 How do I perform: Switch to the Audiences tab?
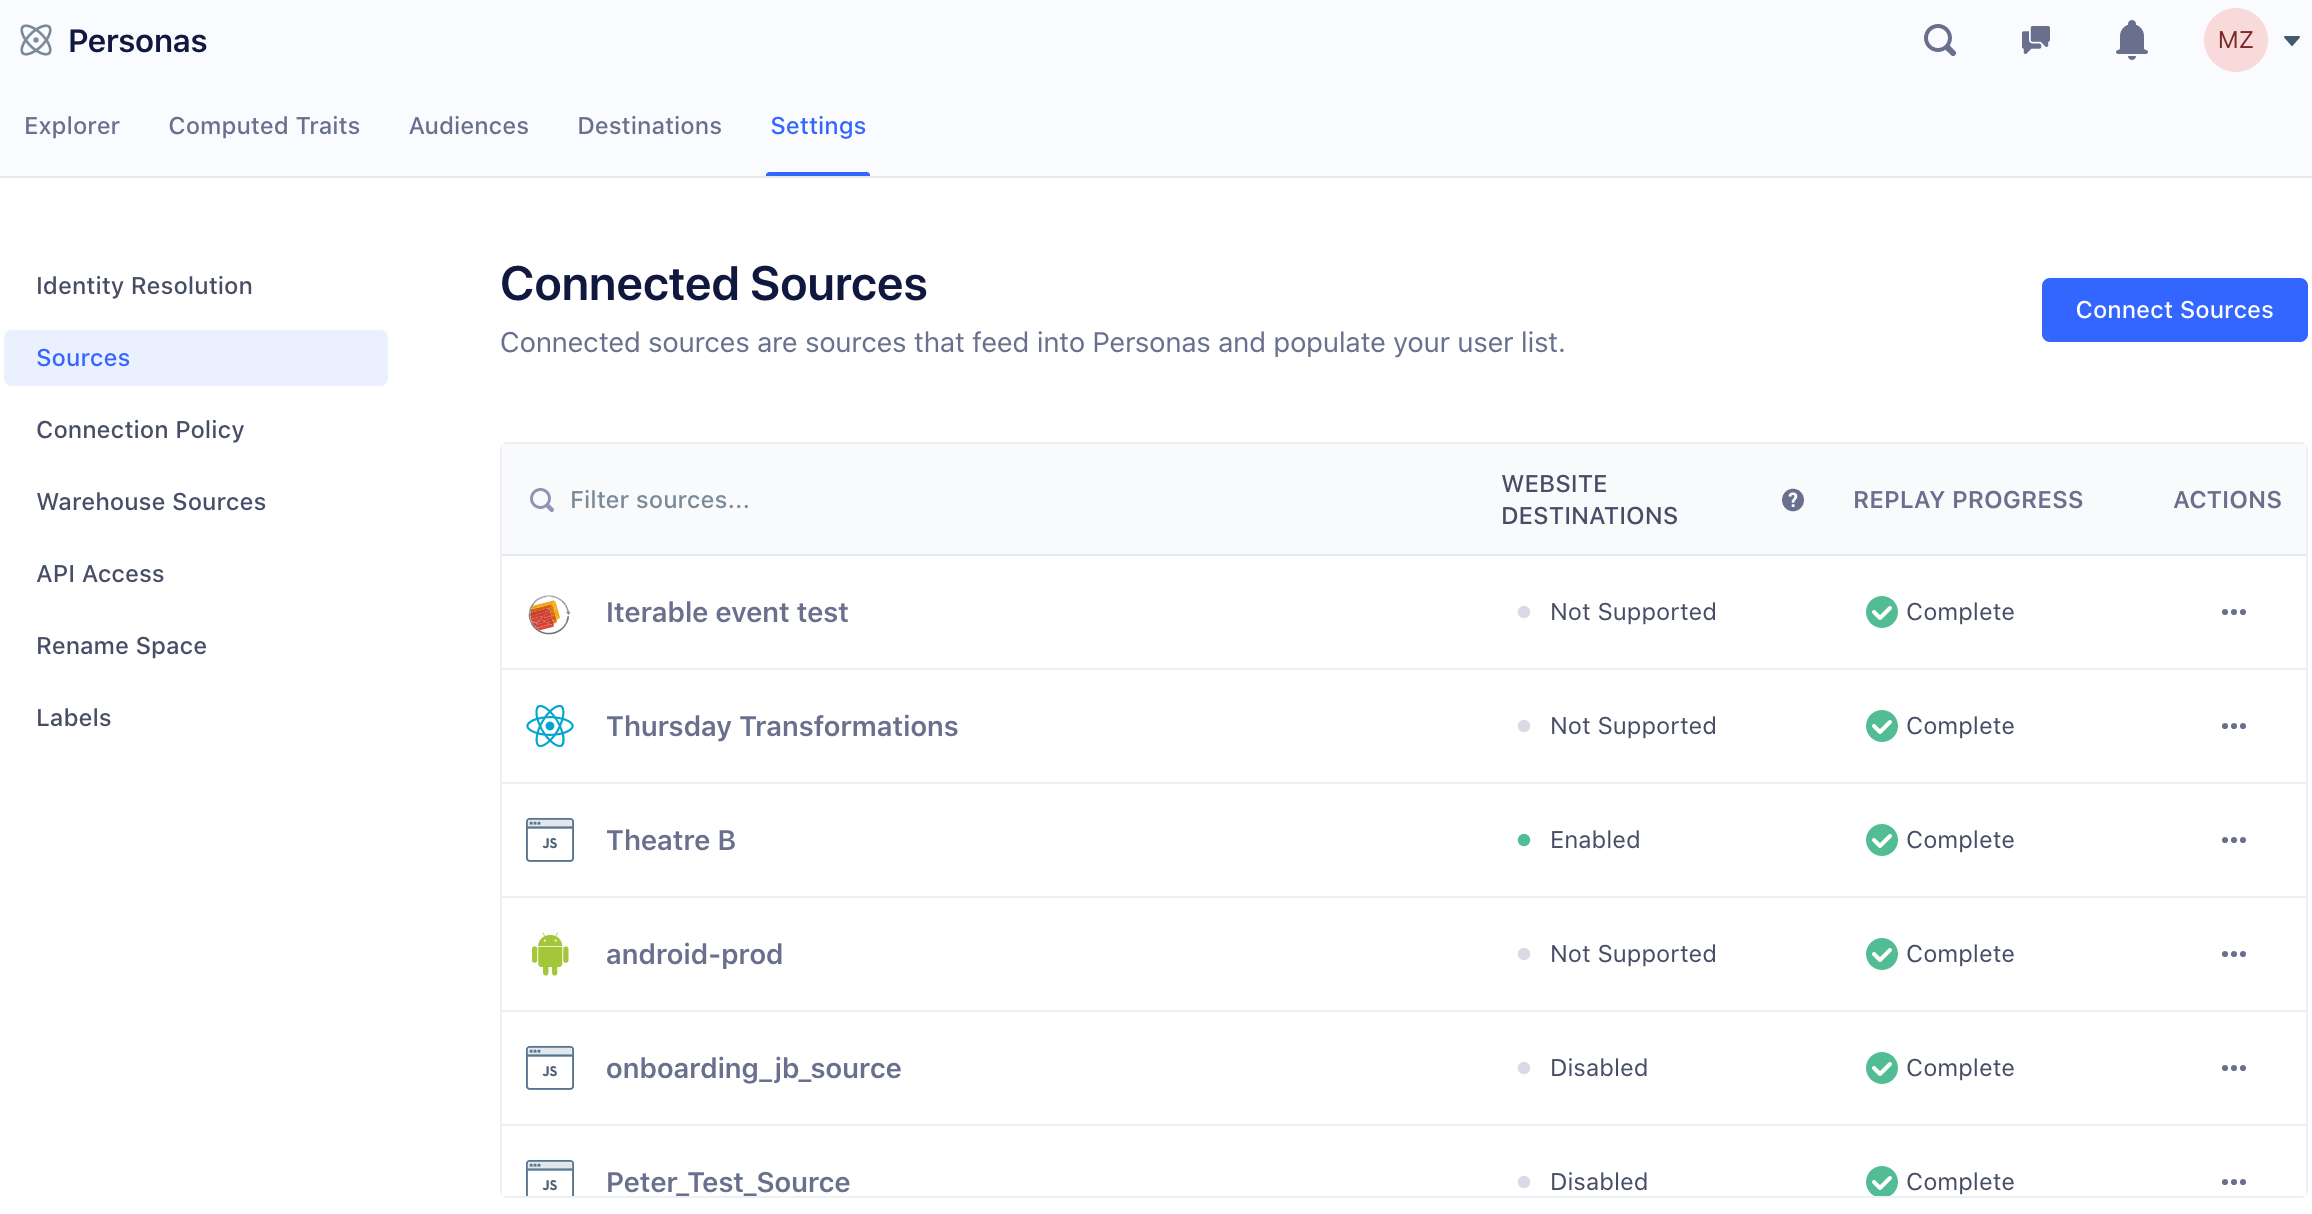(x=468, y=126)
